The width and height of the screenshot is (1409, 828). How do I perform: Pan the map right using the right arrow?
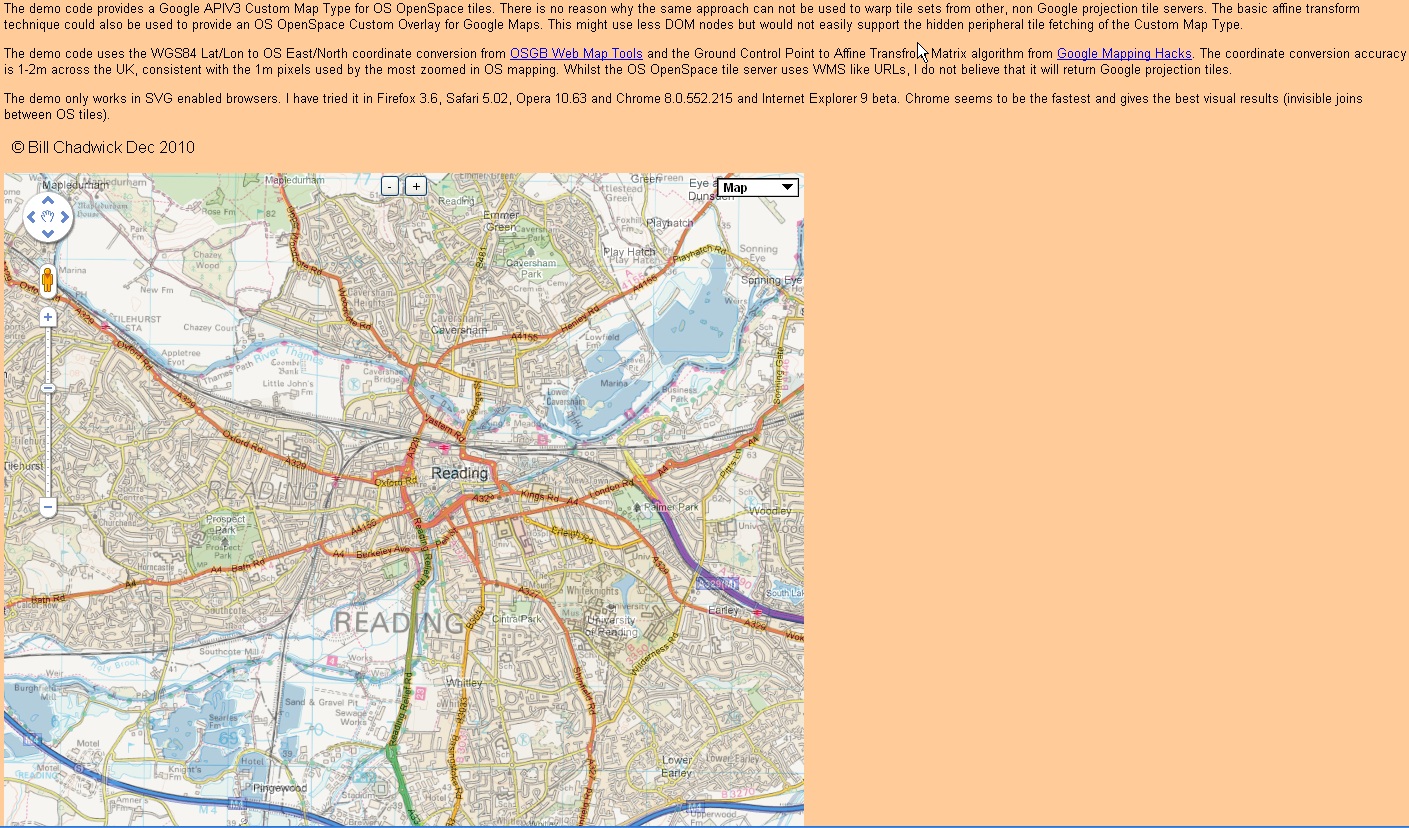click(65, 216)
